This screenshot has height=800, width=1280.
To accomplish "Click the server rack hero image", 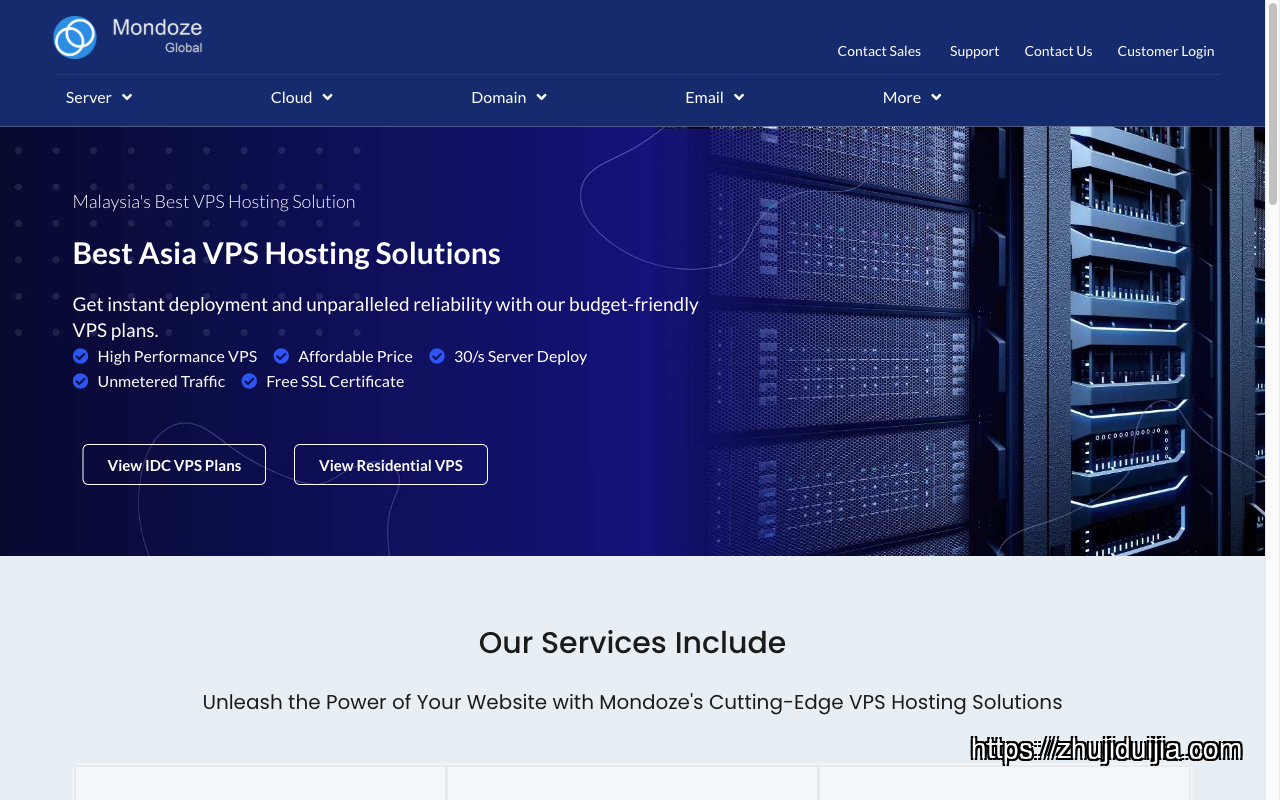I will [985, 341].
